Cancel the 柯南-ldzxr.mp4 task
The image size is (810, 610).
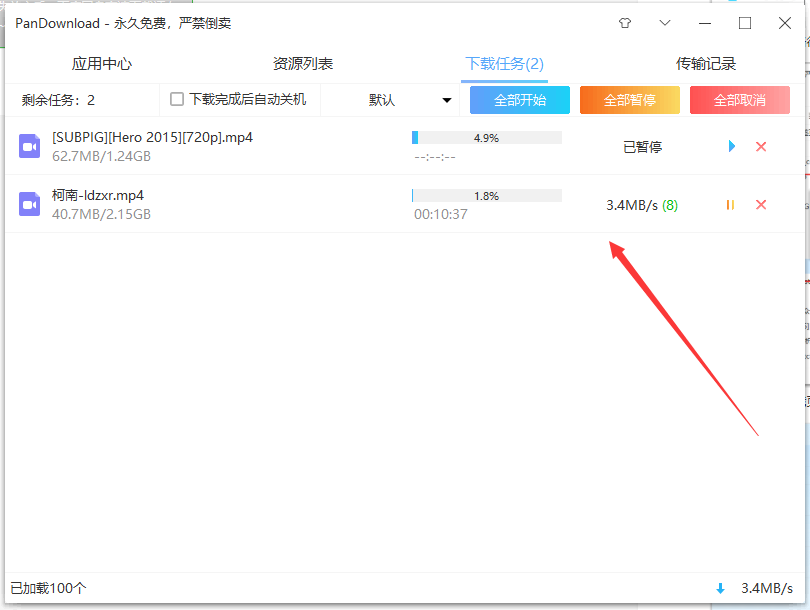click(761, 205)
